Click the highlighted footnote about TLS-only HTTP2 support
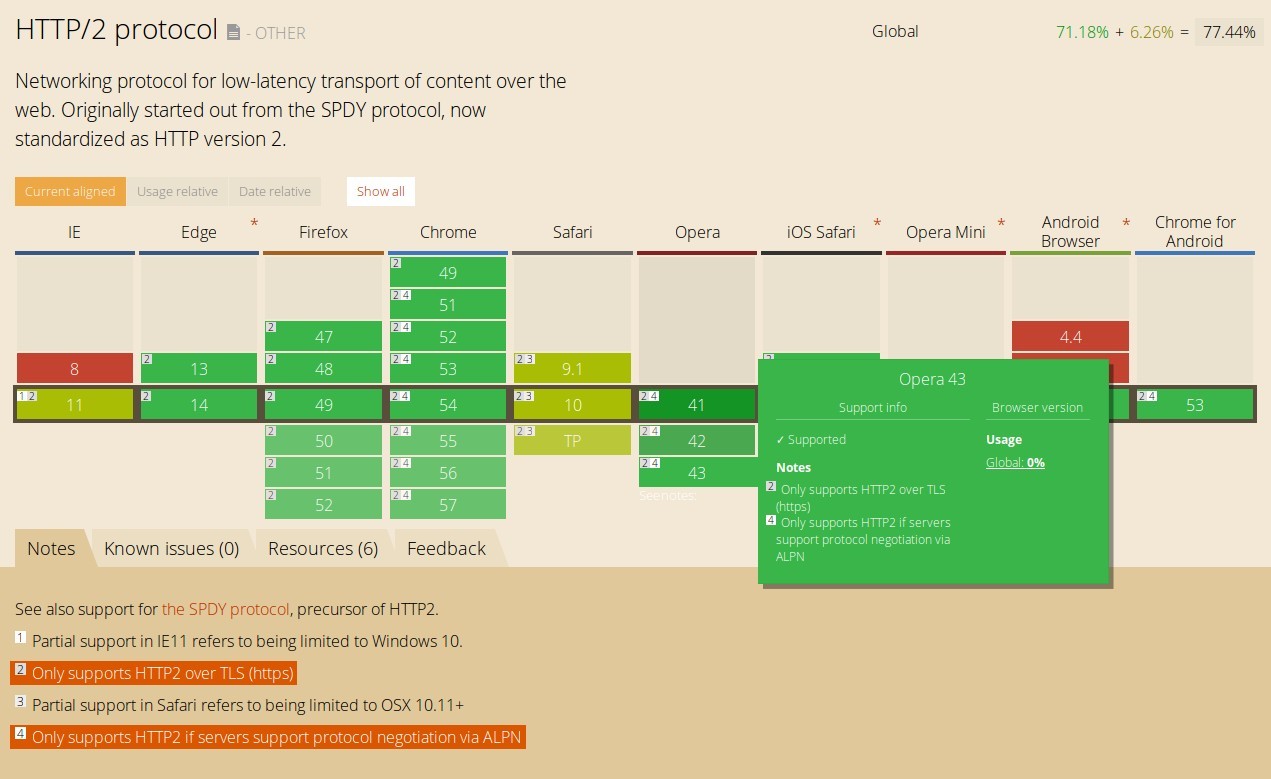This screenshot has width=1271, height=779. [x=156, y=673]
